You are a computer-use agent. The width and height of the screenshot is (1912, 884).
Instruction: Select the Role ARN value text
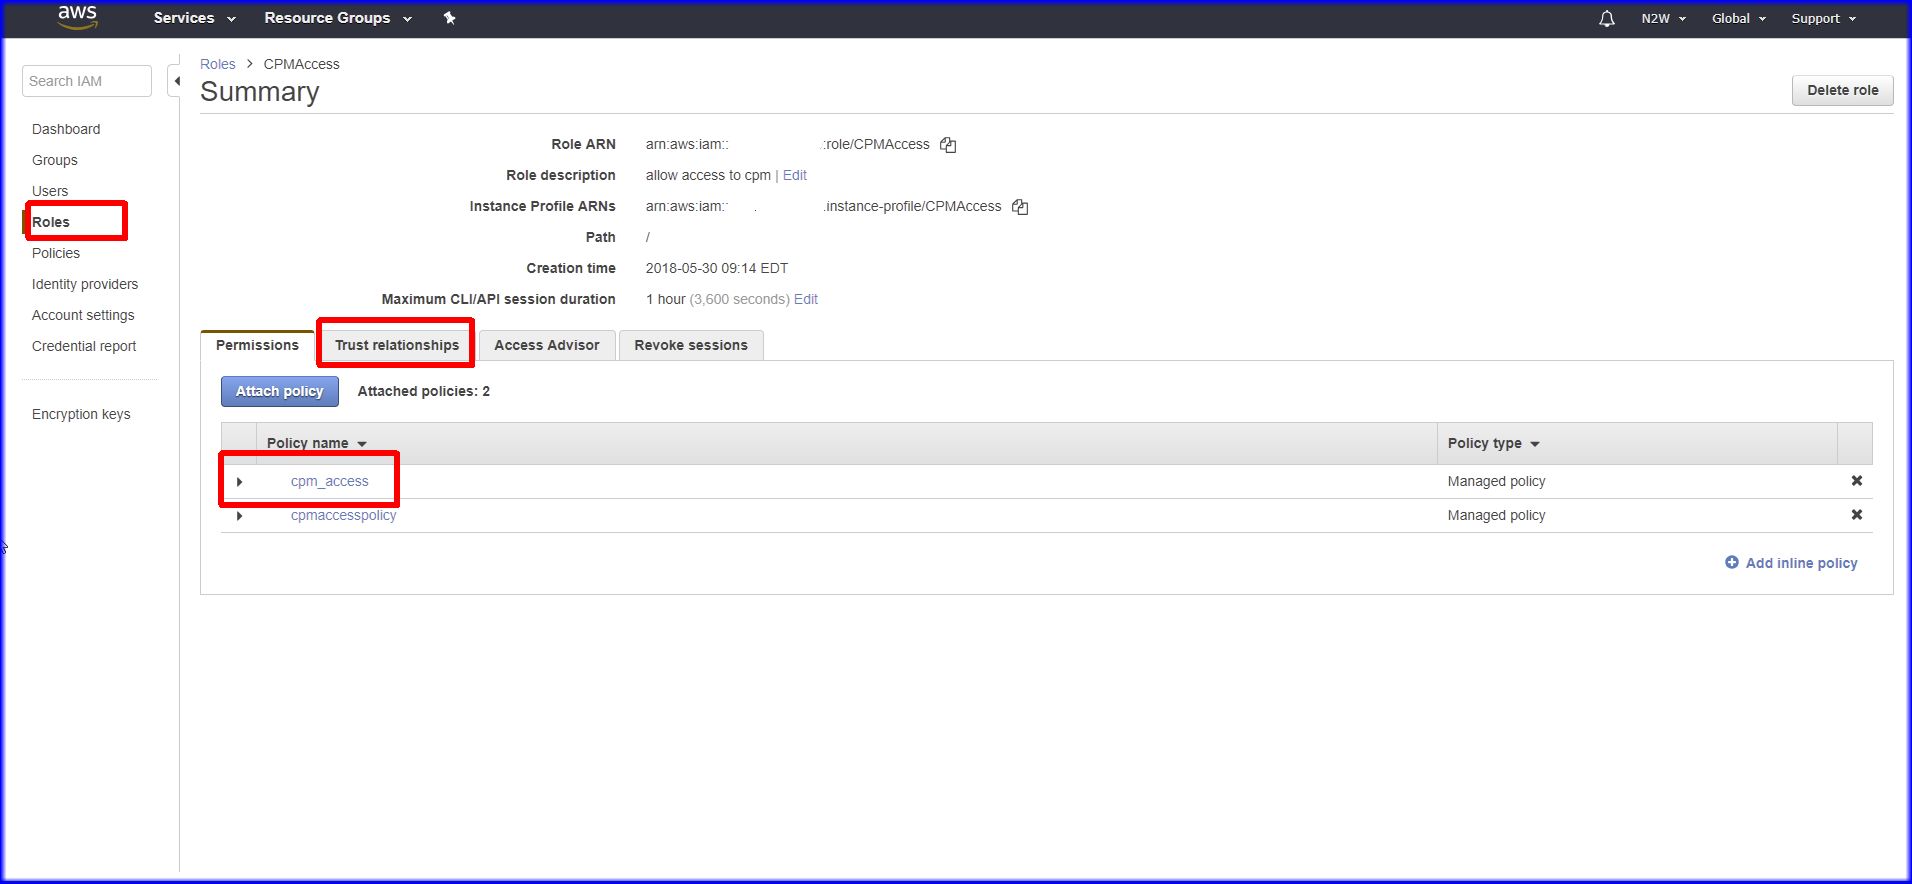tap(788, 144)
